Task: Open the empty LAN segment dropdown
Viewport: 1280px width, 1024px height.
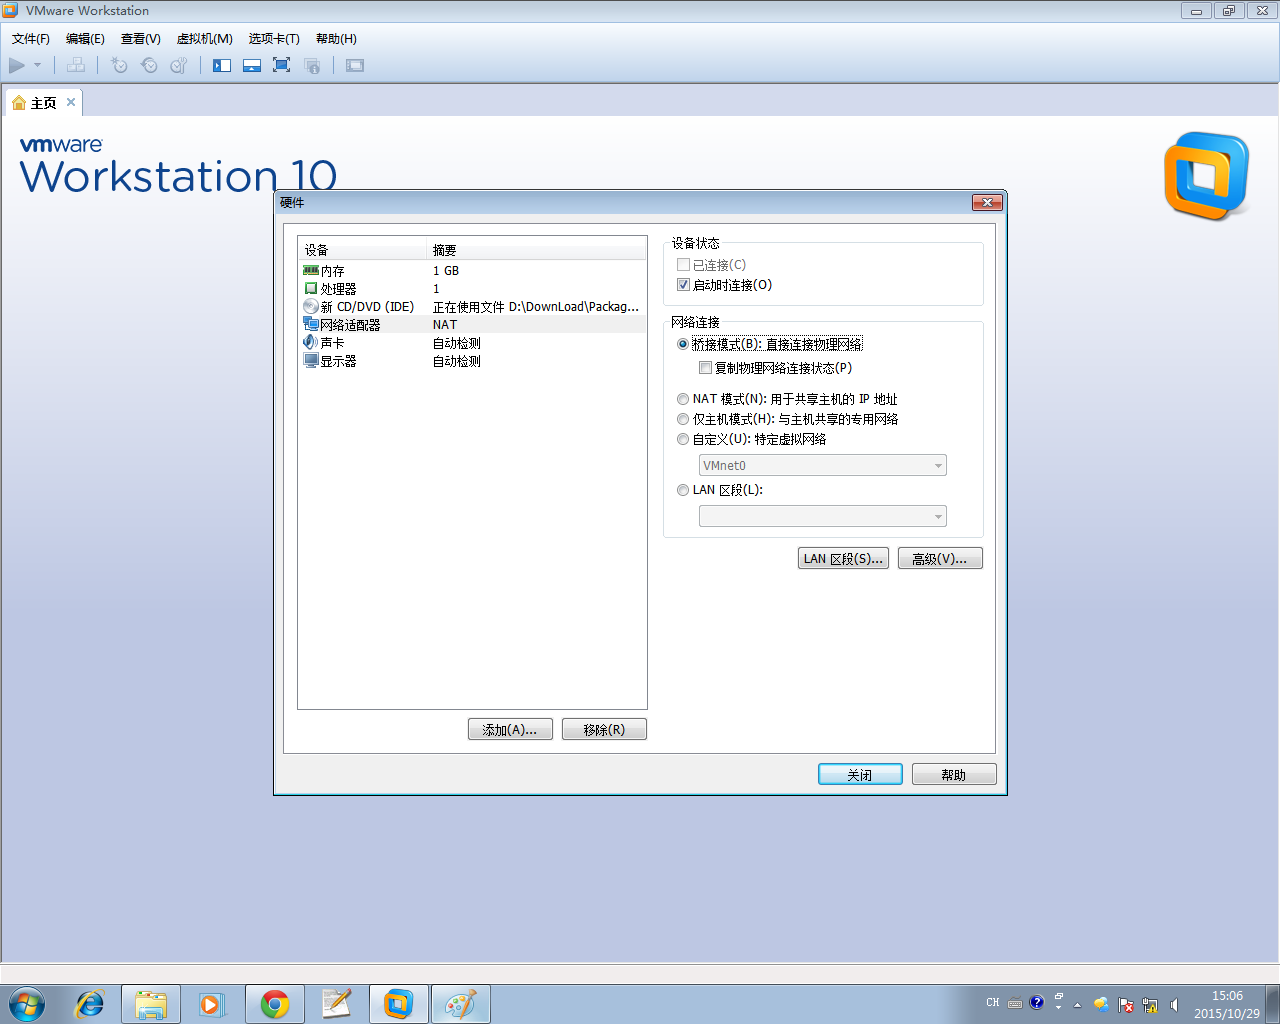Action: click(823, 516)
